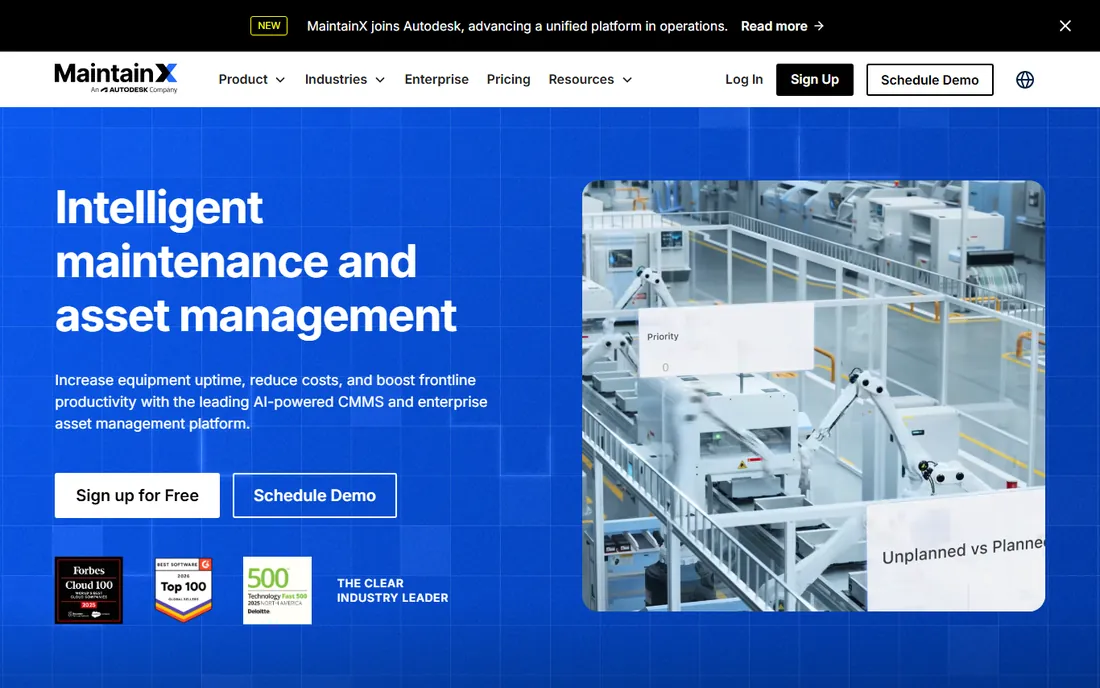
Task: Expand the Product dropdown menu
Action: click(252, 80)
